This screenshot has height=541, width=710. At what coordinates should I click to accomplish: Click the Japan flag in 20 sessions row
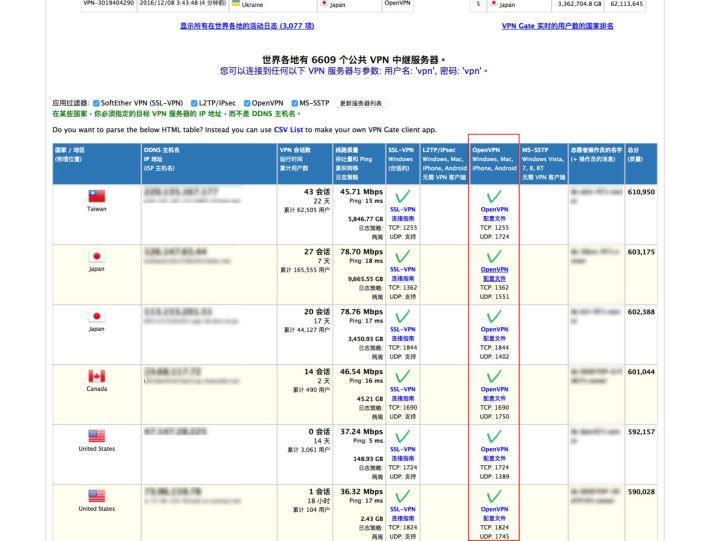(x=96, y=316)
